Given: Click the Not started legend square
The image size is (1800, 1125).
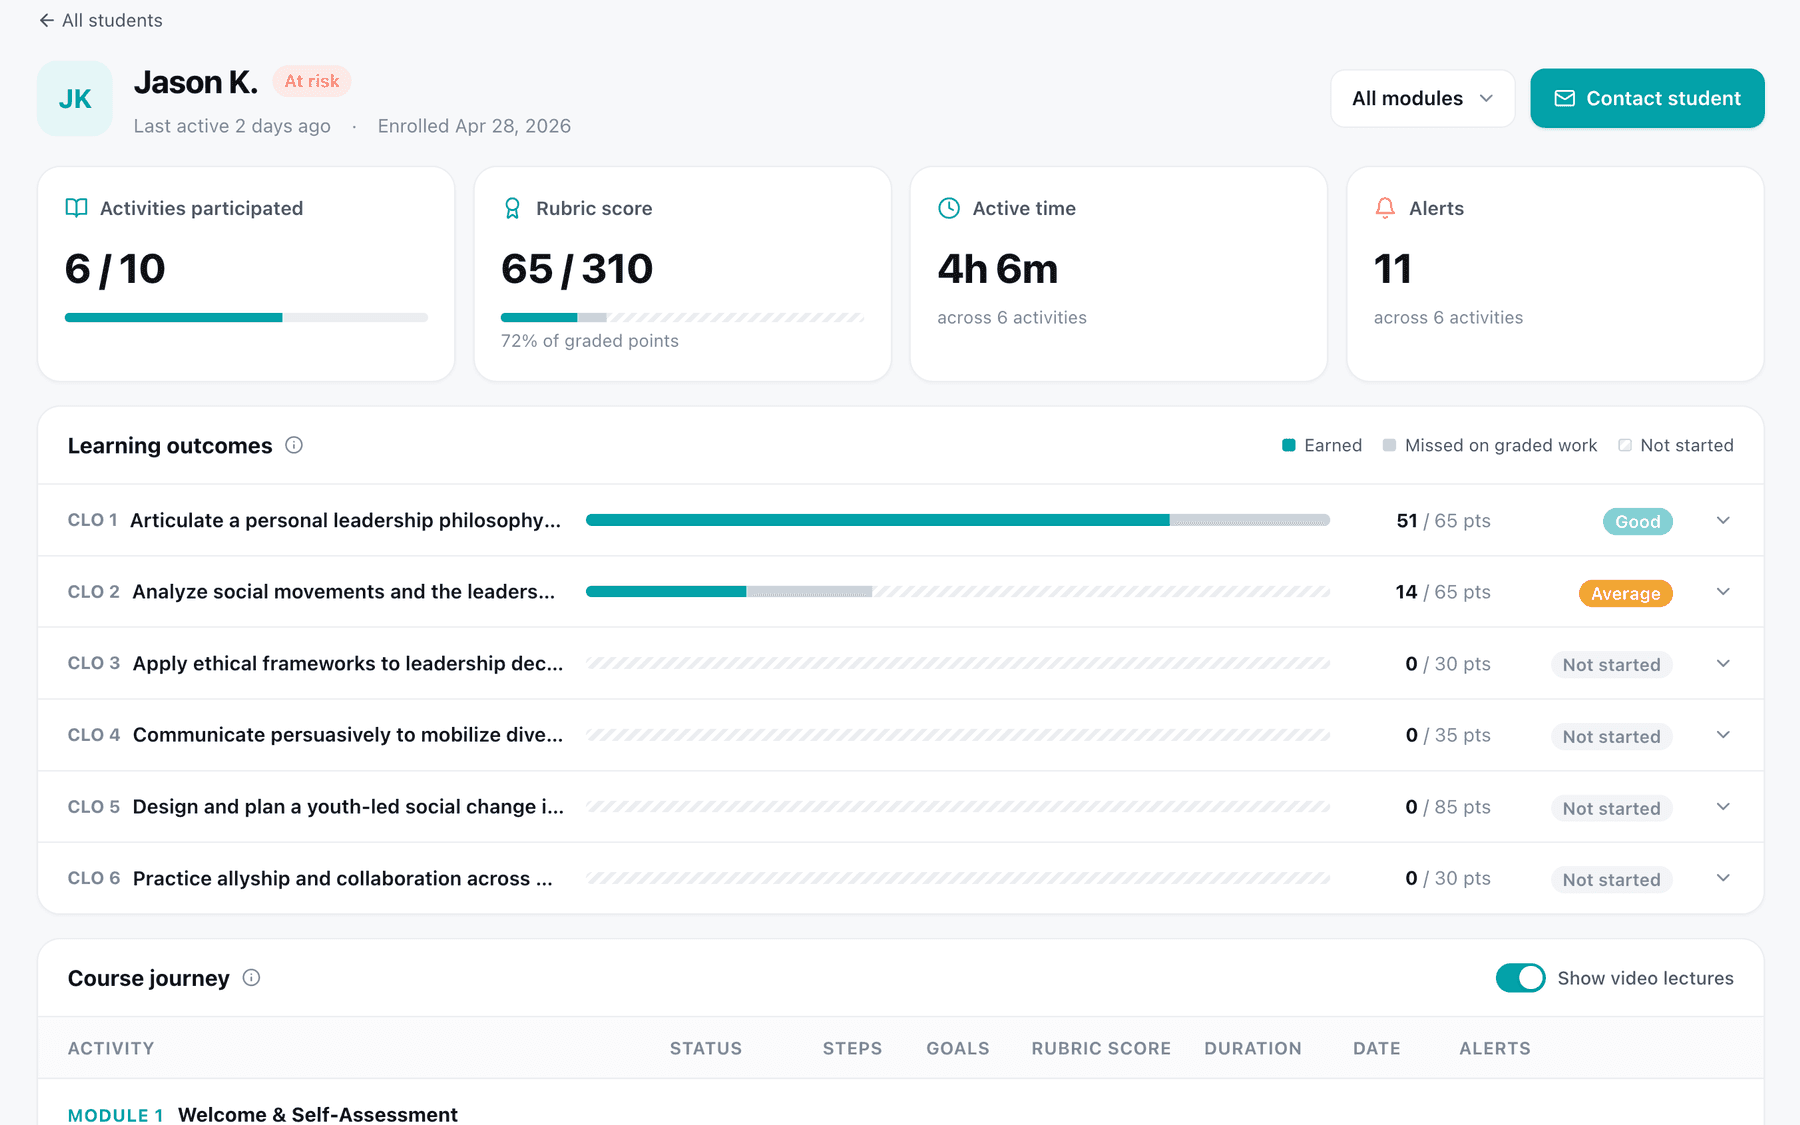Looking at the screenshot, I should coord(1625,445).
